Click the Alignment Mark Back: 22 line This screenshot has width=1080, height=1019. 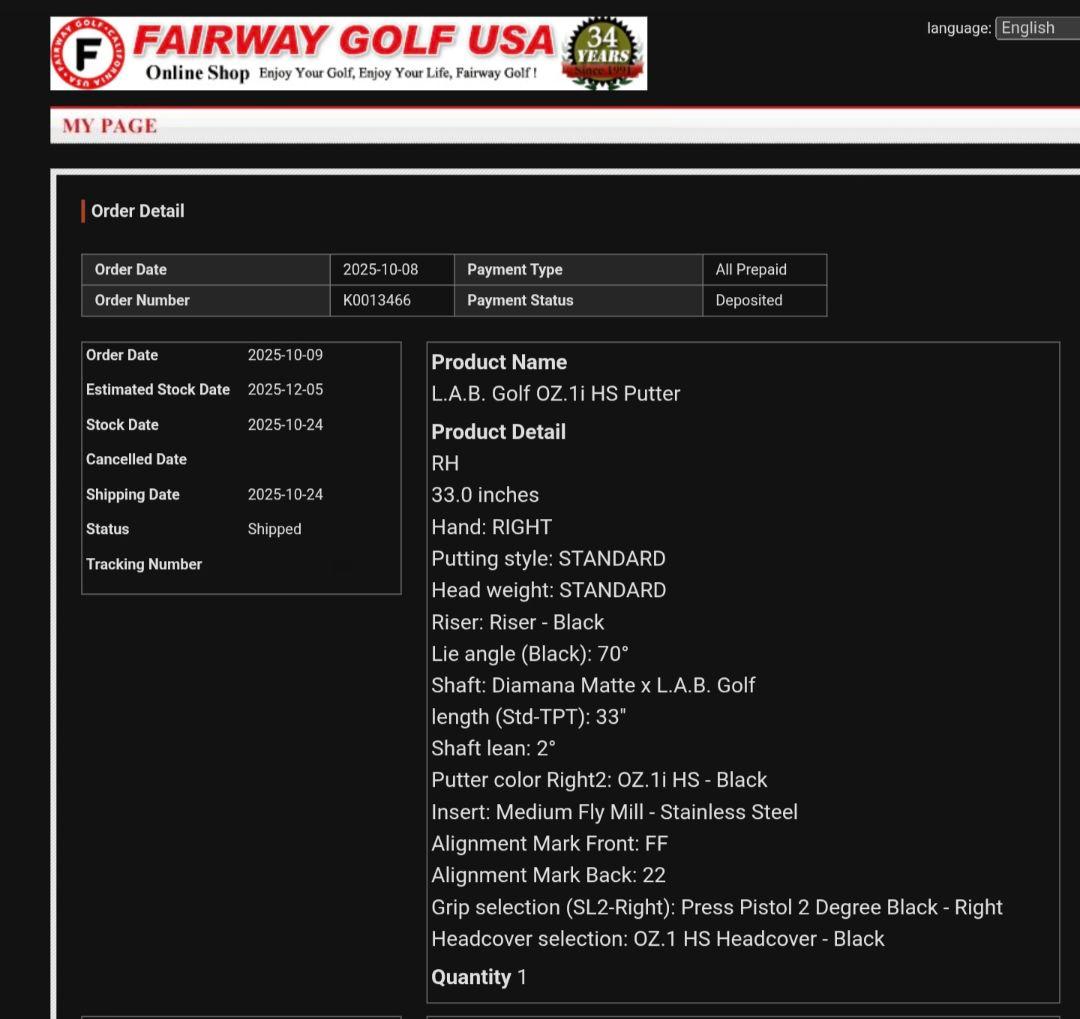[x=548, y=876]
